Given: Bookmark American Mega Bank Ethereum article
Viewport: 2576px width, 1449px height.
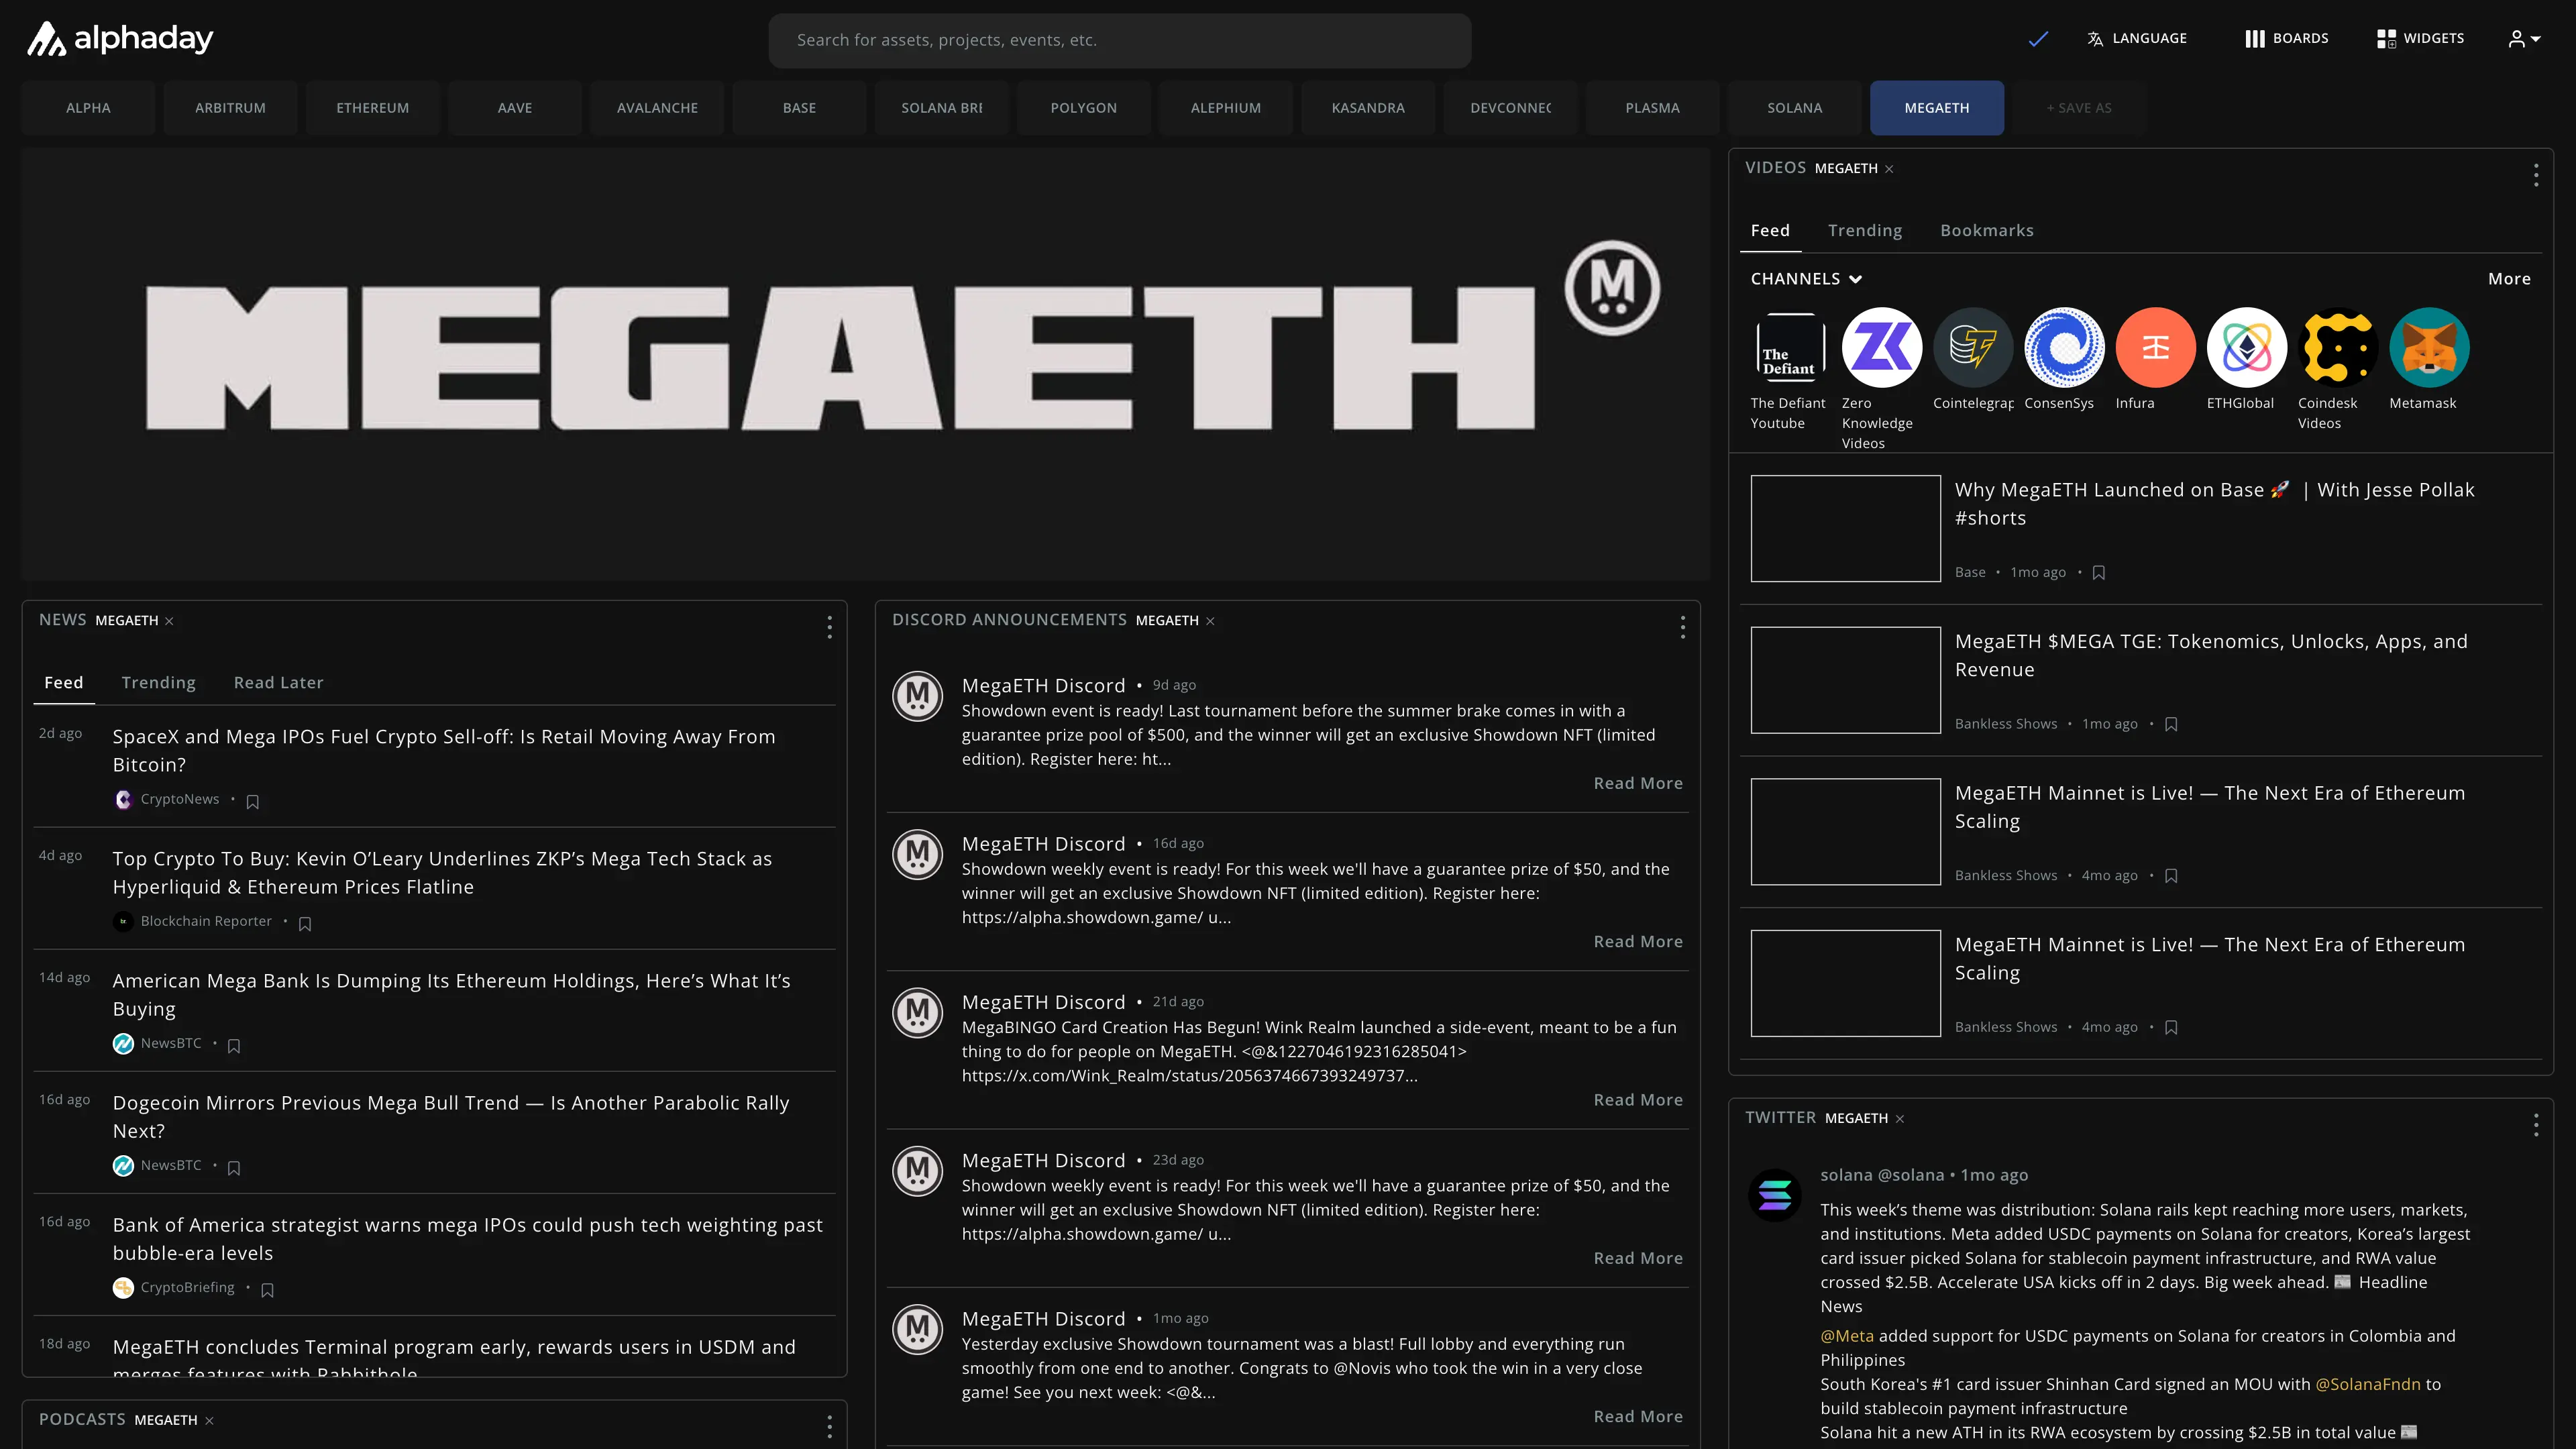Looking at the screenshot, I should (234, 1046).
